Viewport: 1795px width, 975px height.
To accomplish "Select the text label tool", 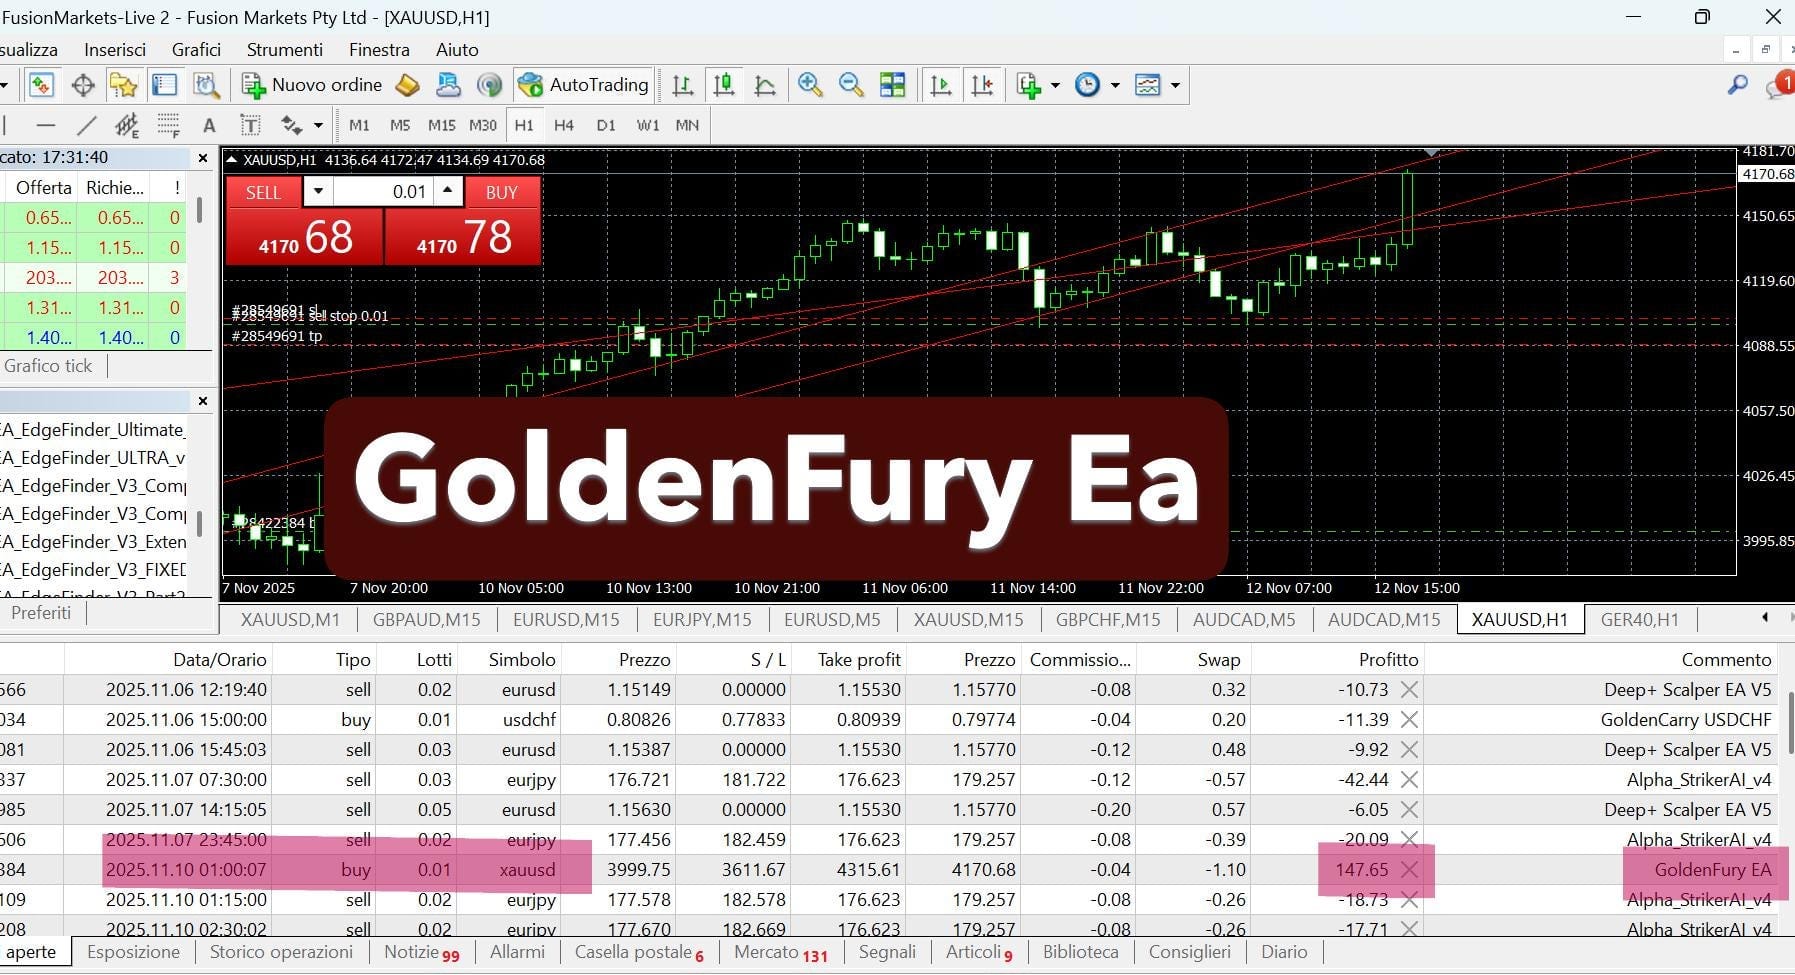I will [x=209, y=125].
